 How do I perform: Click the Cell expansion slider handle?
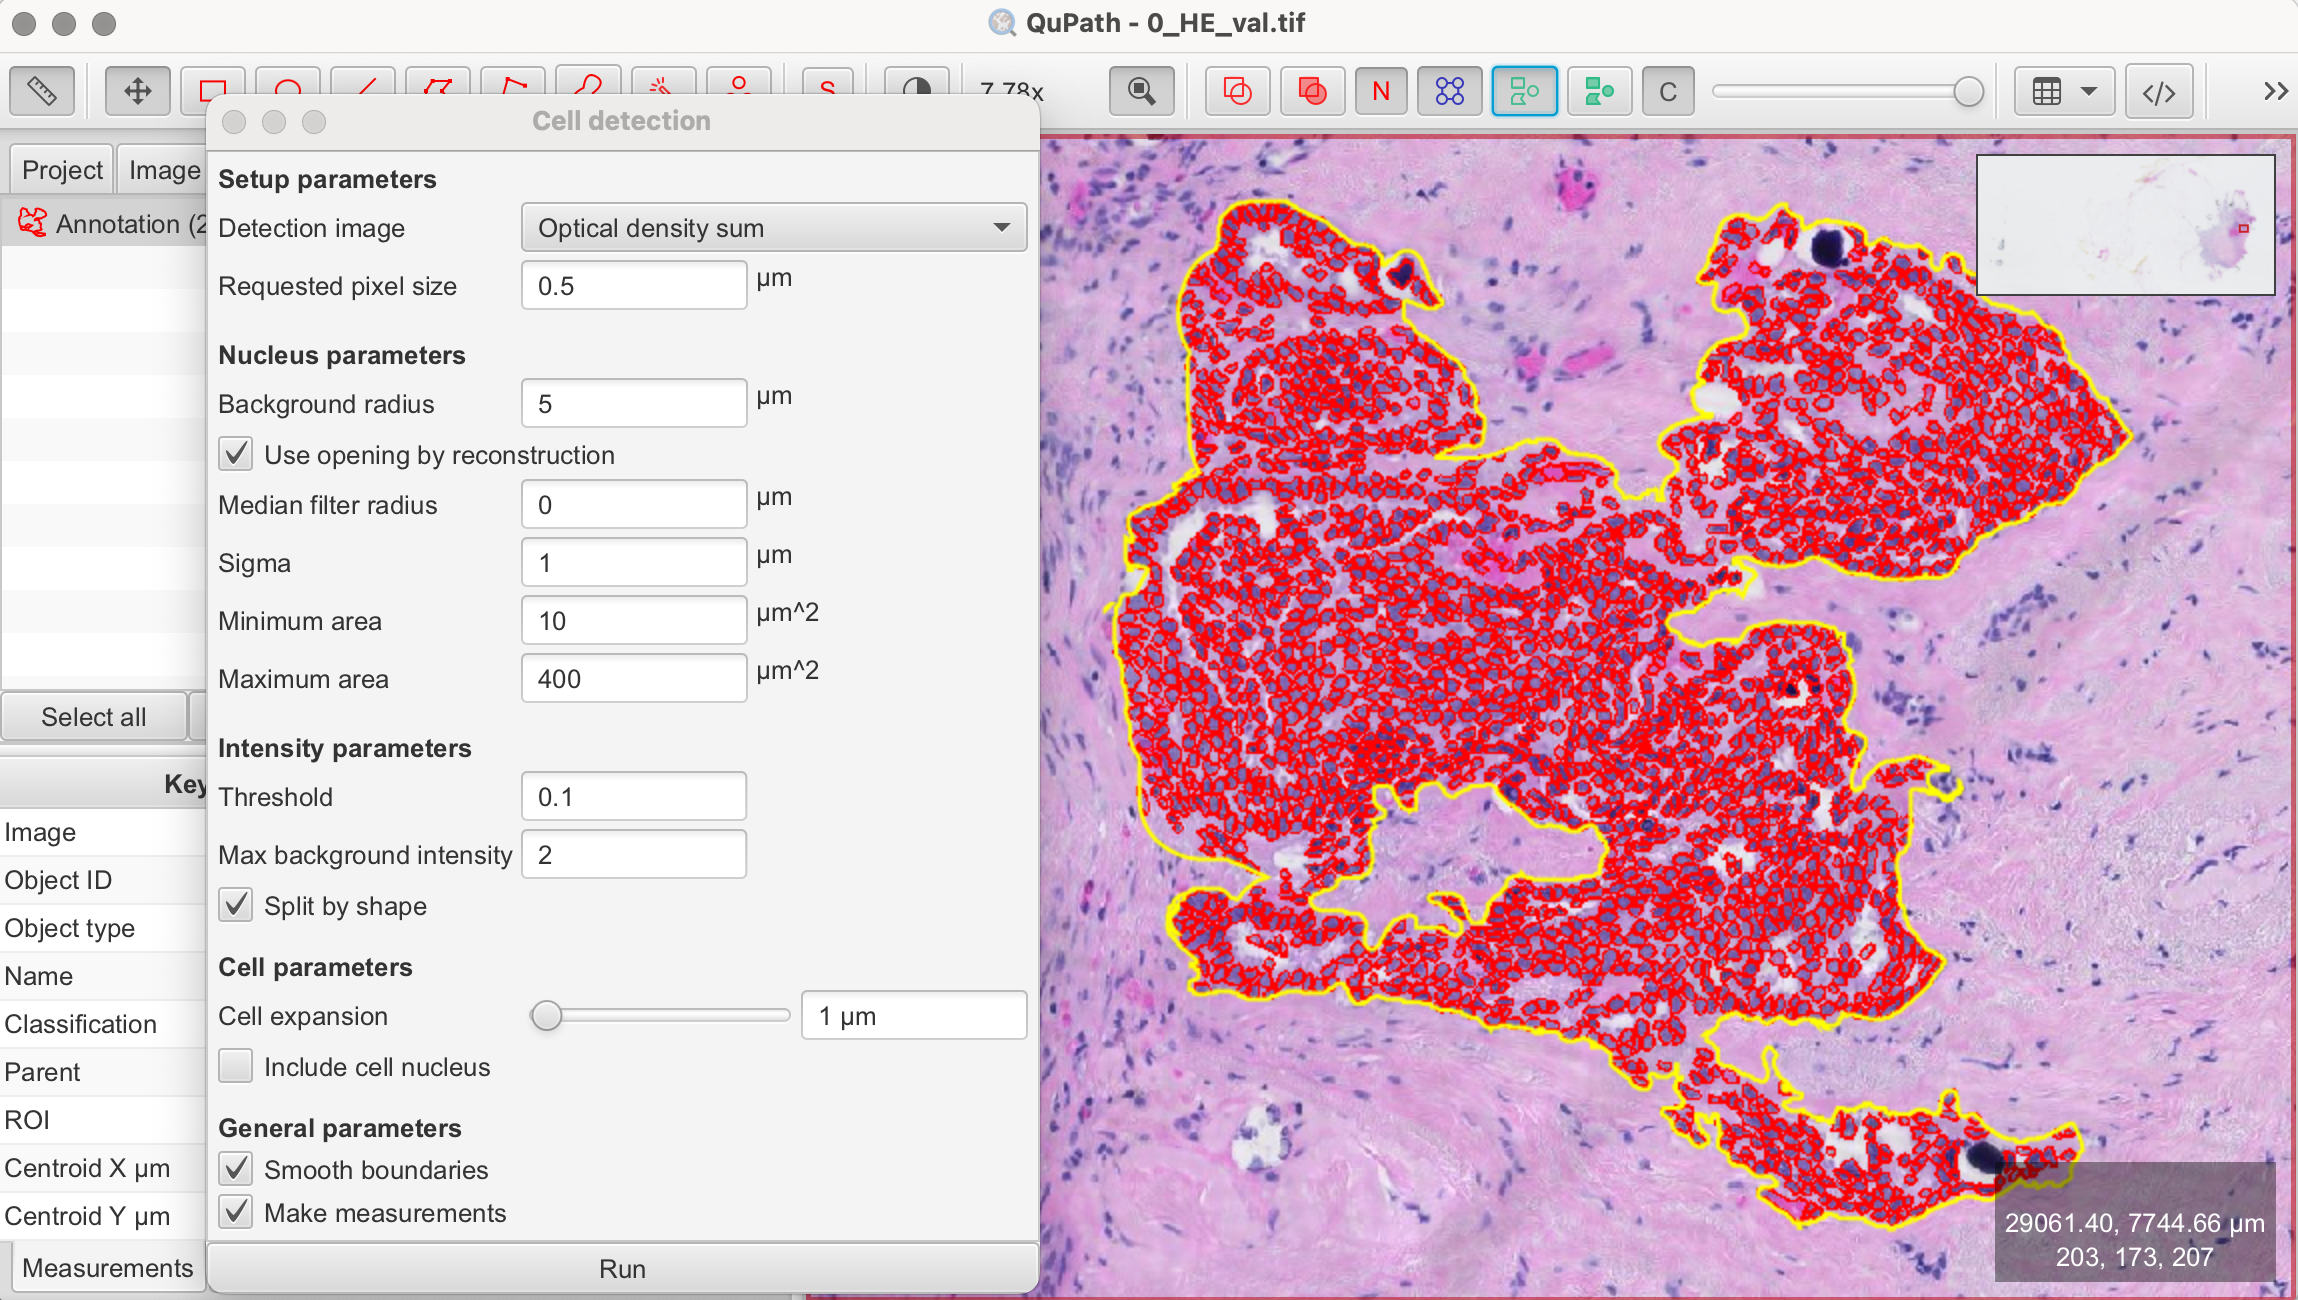coord(546,1016)
